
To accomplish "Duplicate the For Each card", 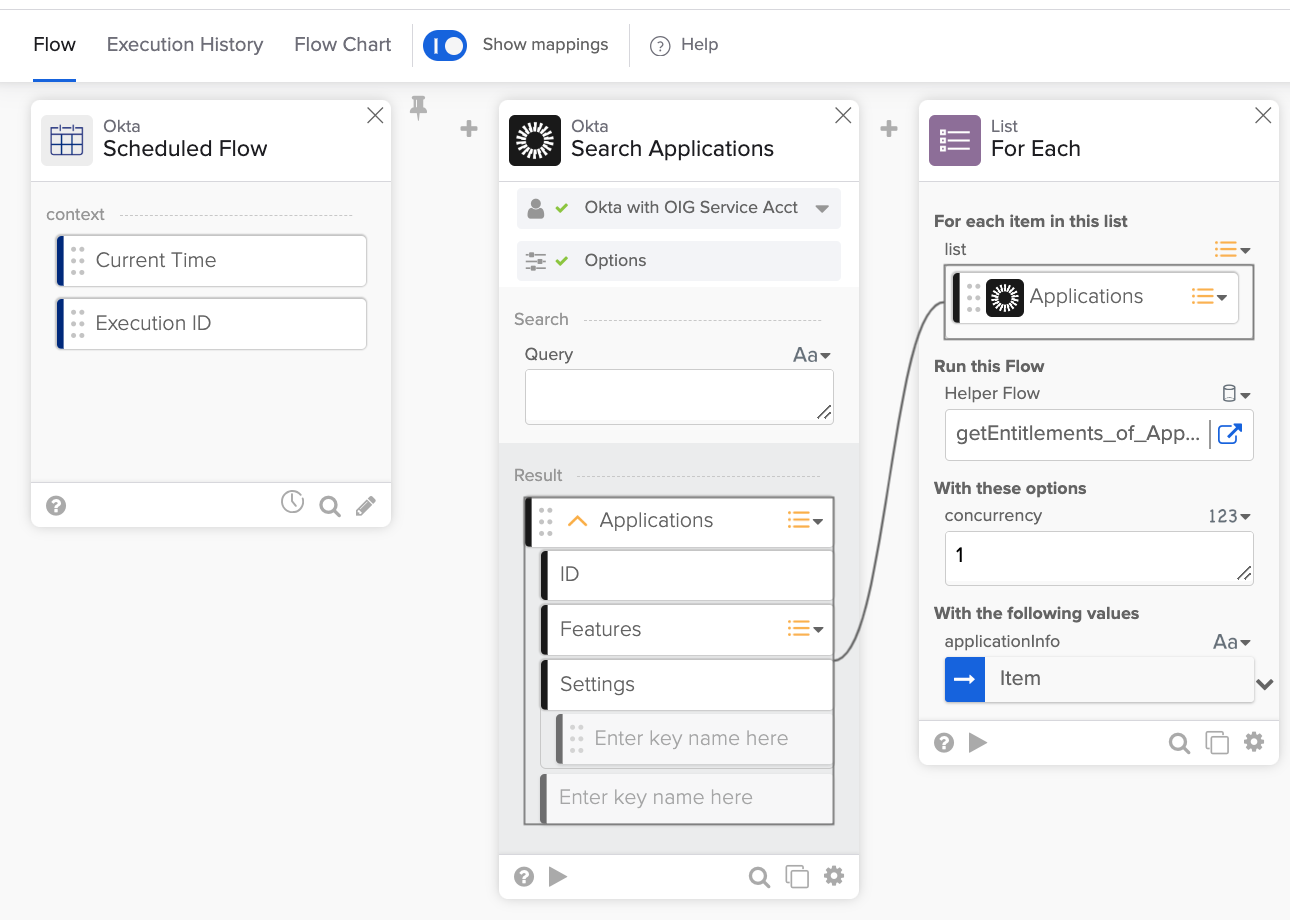I will (x=1217, y=743).
